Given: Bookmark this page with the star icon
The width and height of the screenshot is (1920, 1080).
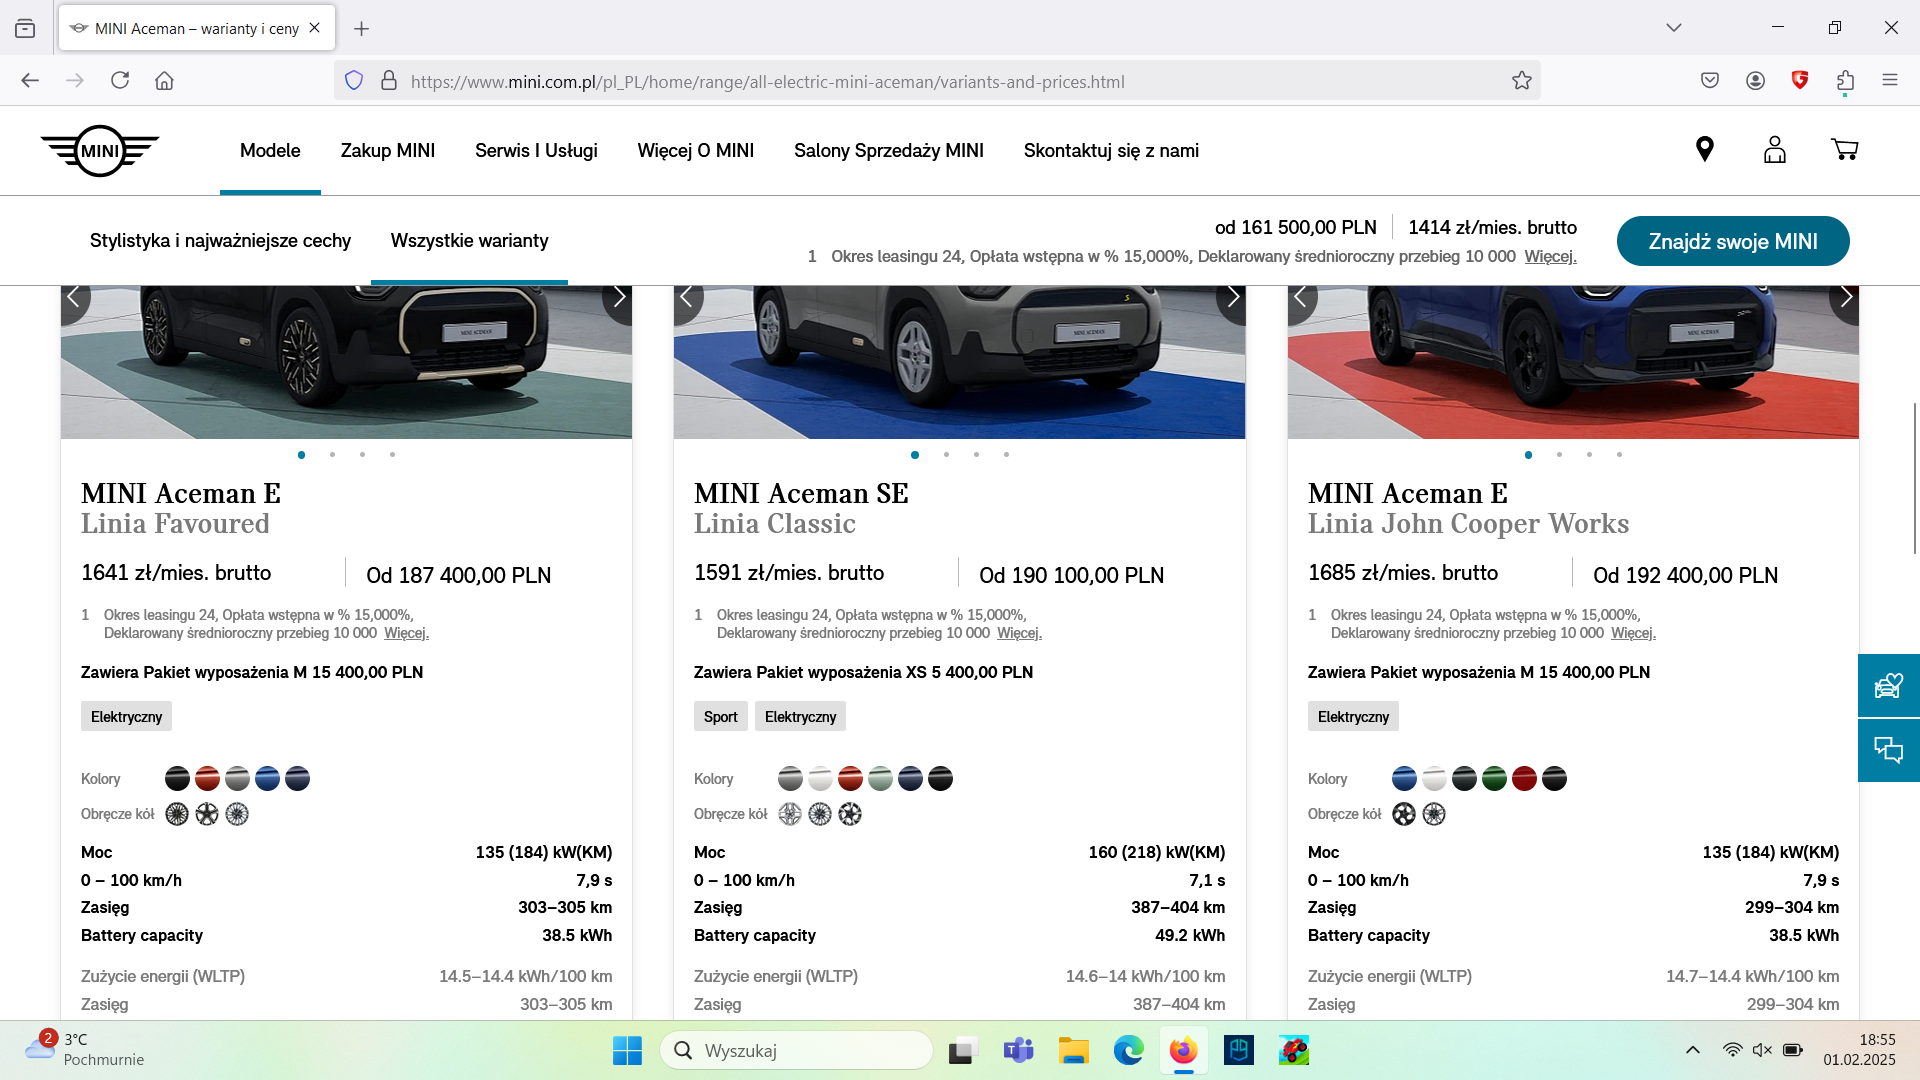Looking at the screenshot, I should [x=1522, y=81].
